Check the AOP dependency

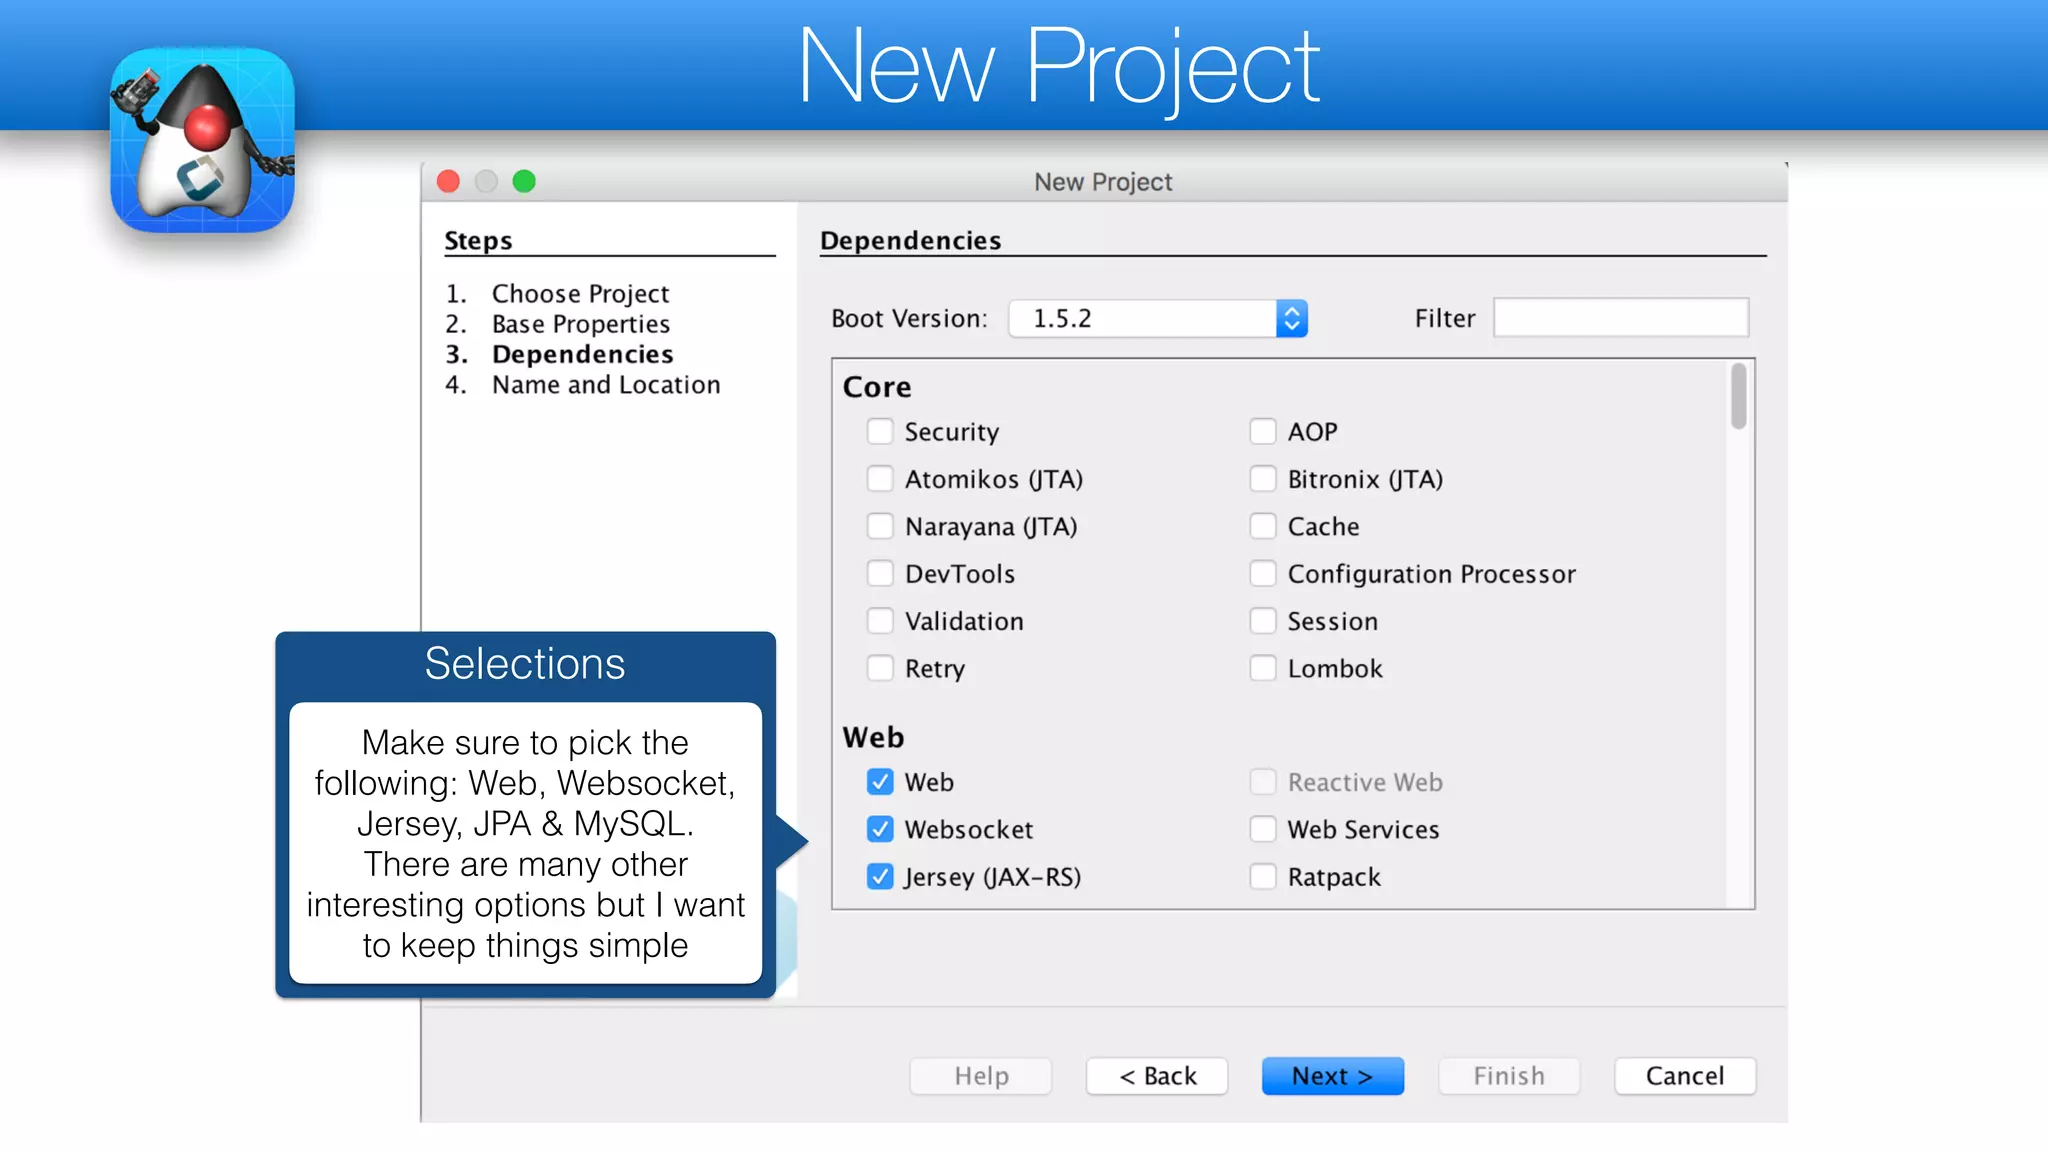pos(1263,432)
